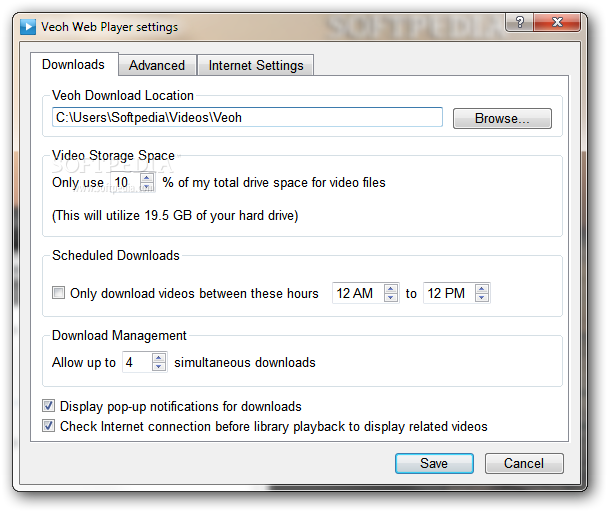Click the Browse... button

pyautogui.click(x=502, y=118)
